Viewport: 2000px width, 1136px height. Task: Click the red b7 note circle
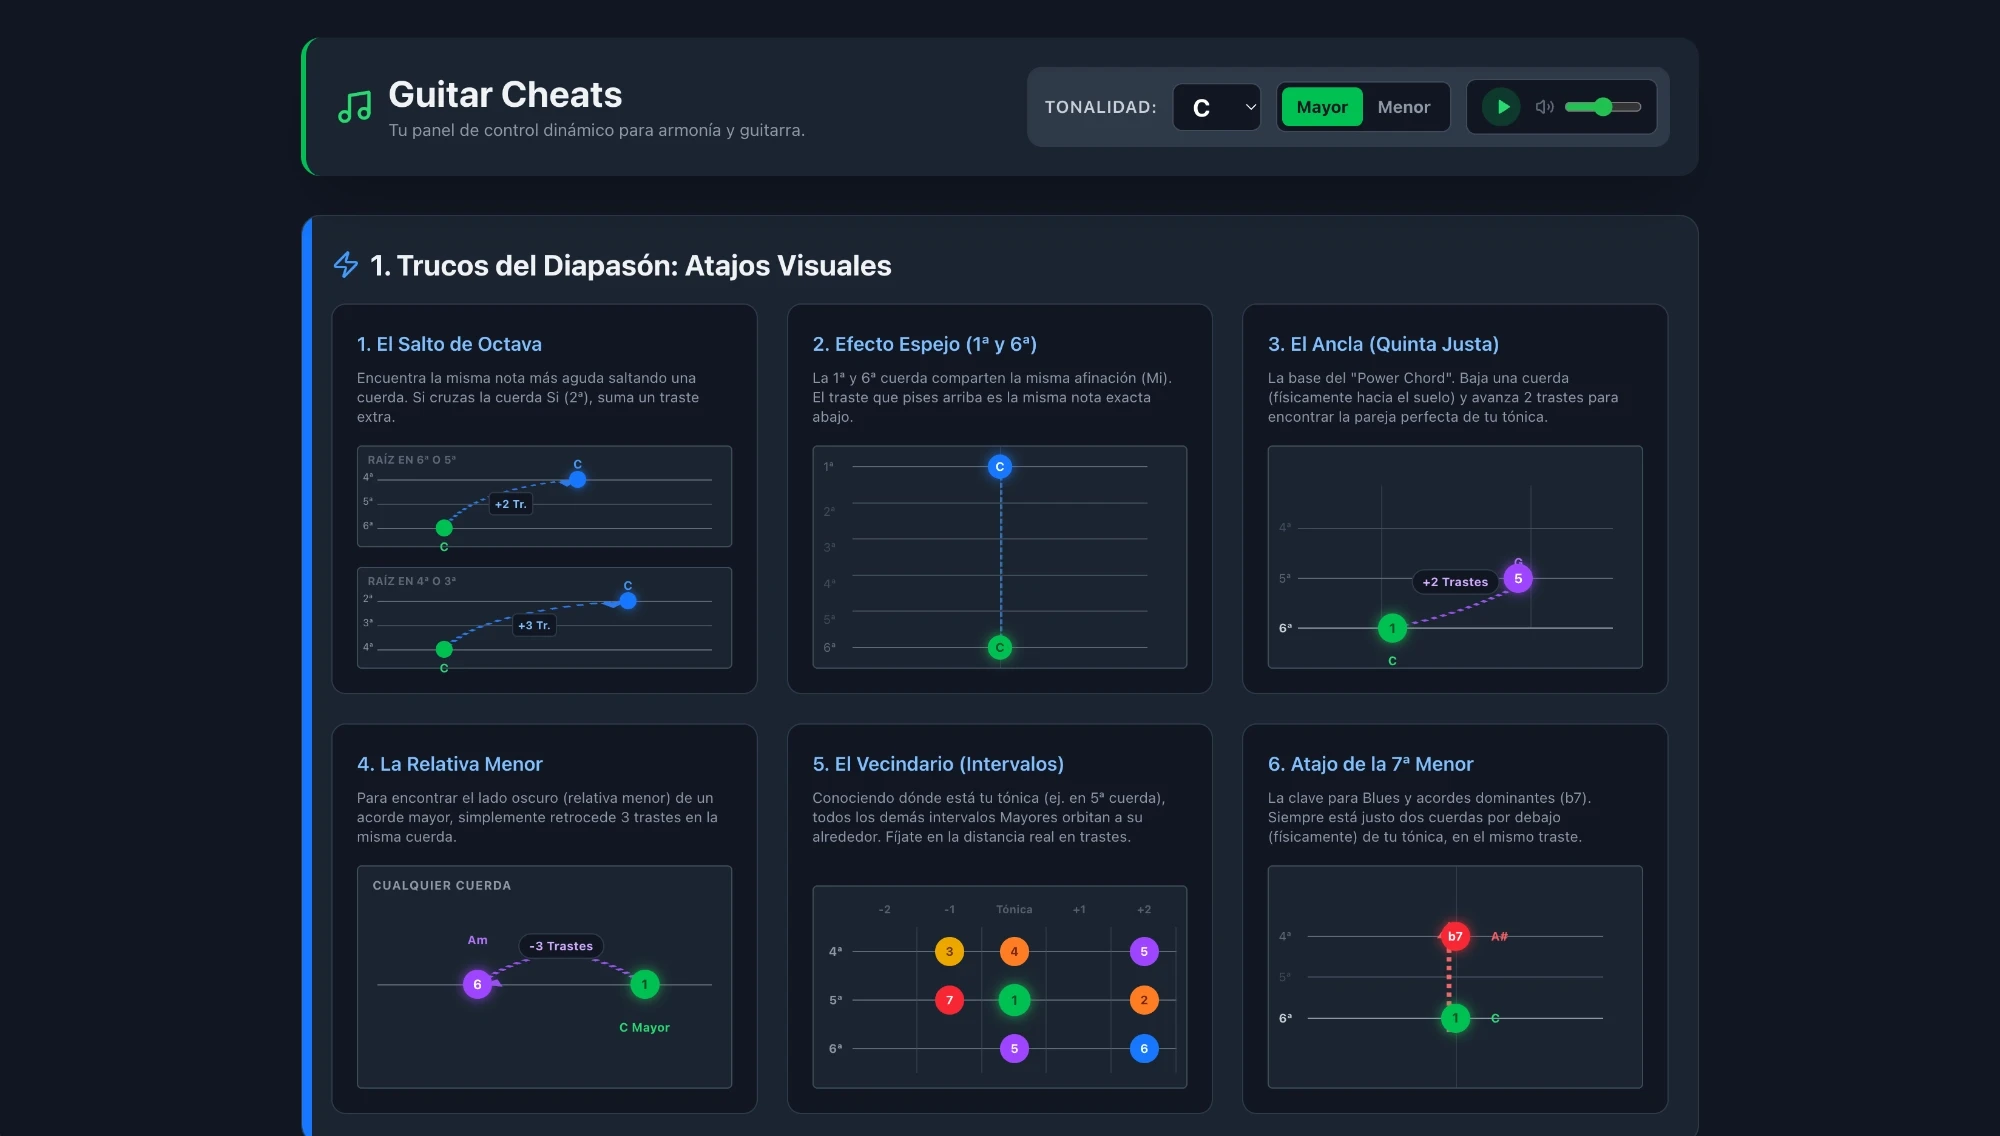[1455, 936]
